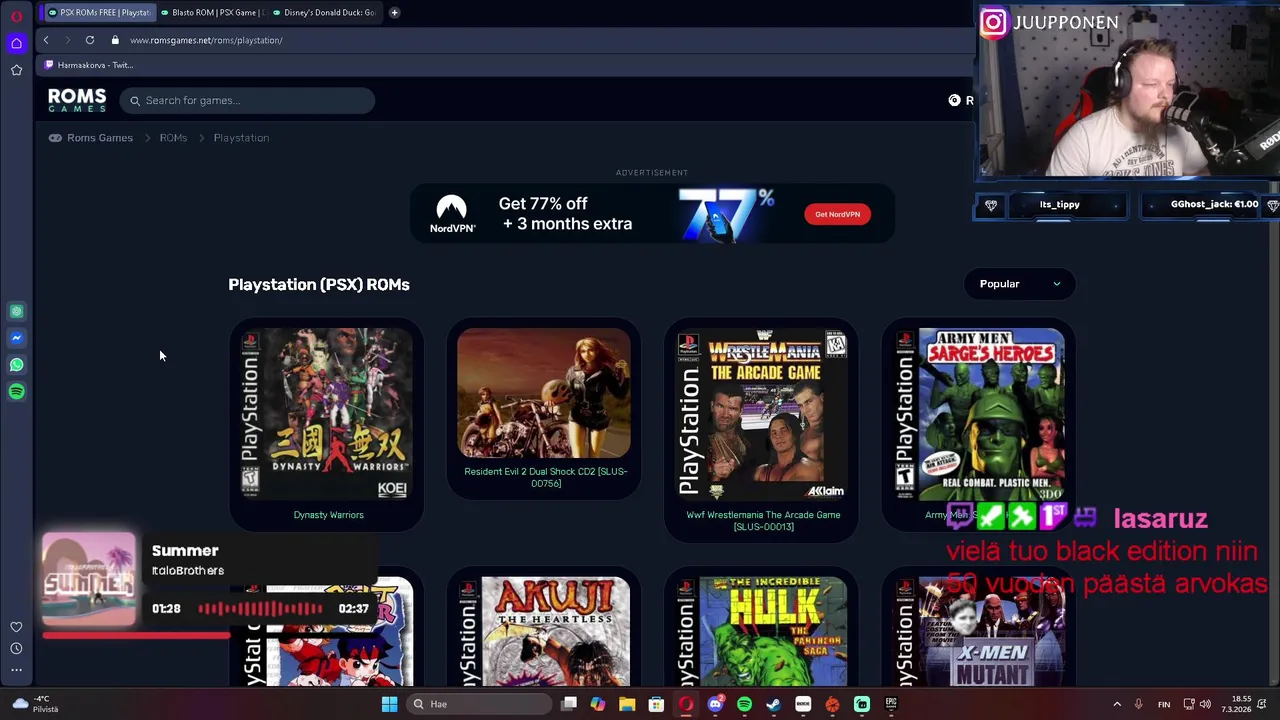
Task: Go to the ROMs breadcrumb
Action: [x=173, y=138]
